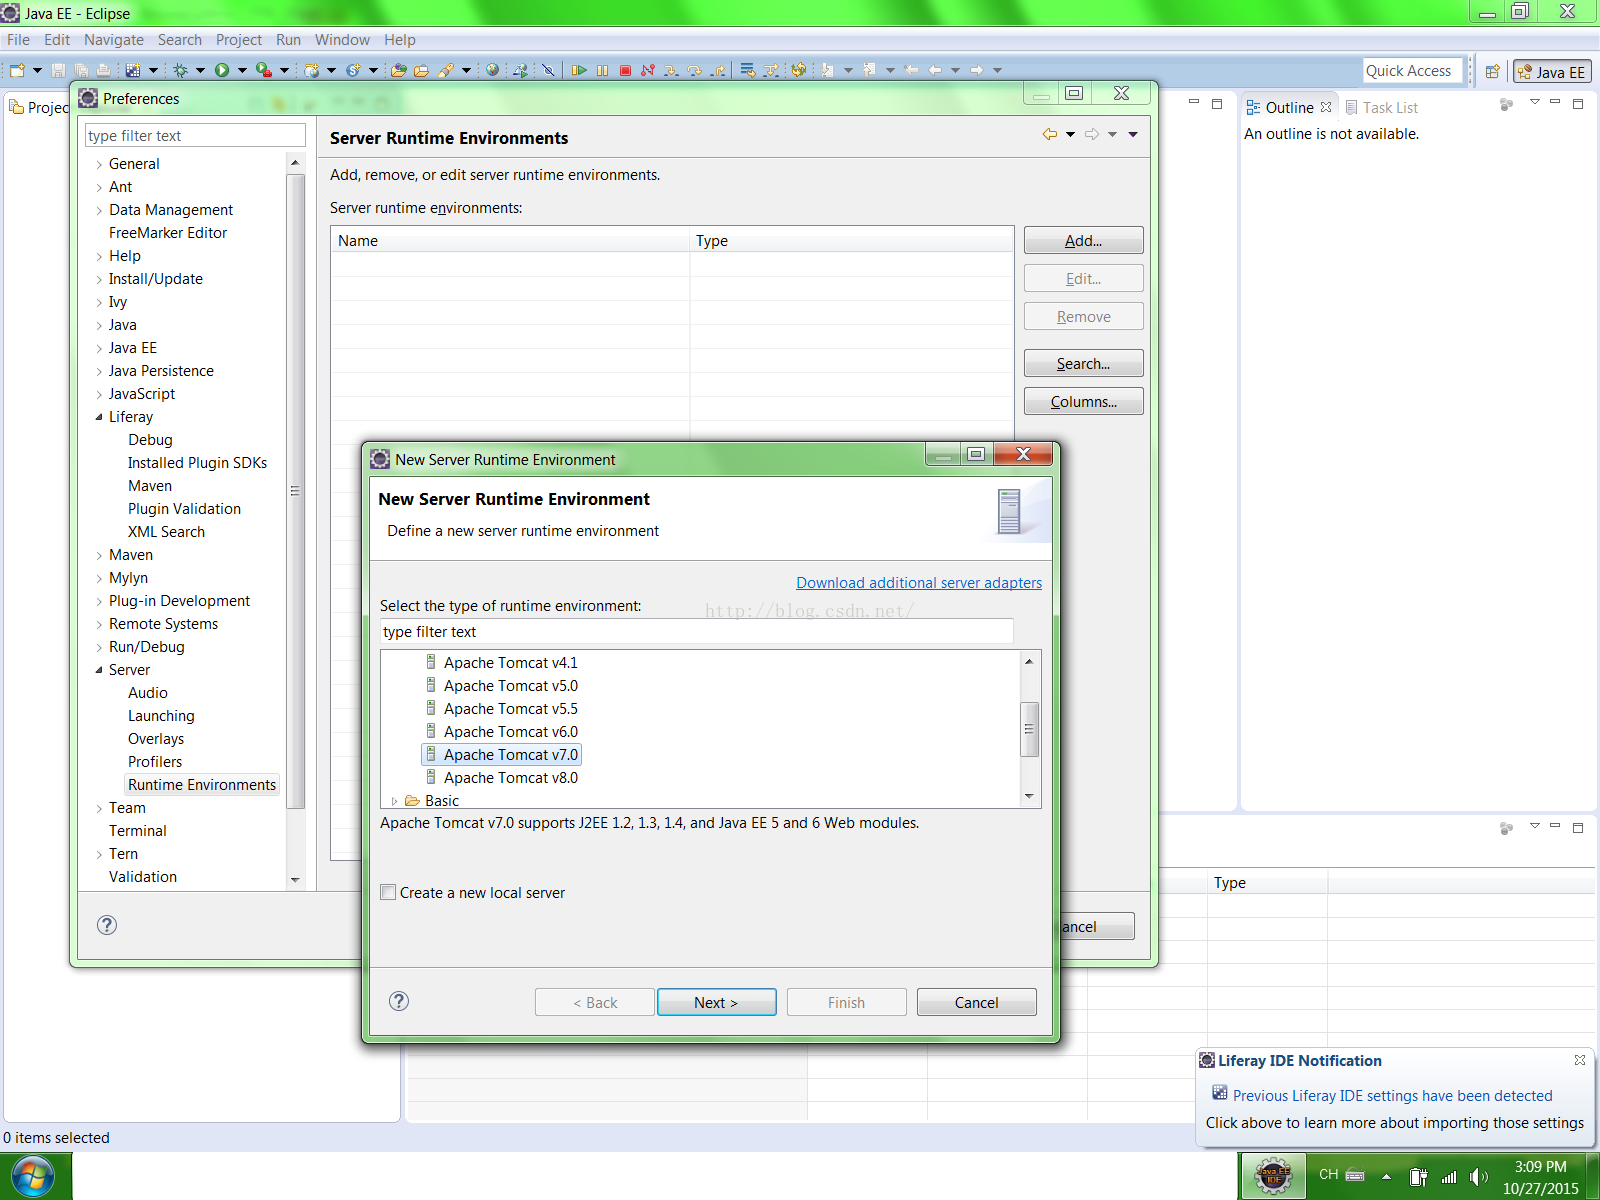Click the Save icon in Eclipse toolbar

pos(58,70)
